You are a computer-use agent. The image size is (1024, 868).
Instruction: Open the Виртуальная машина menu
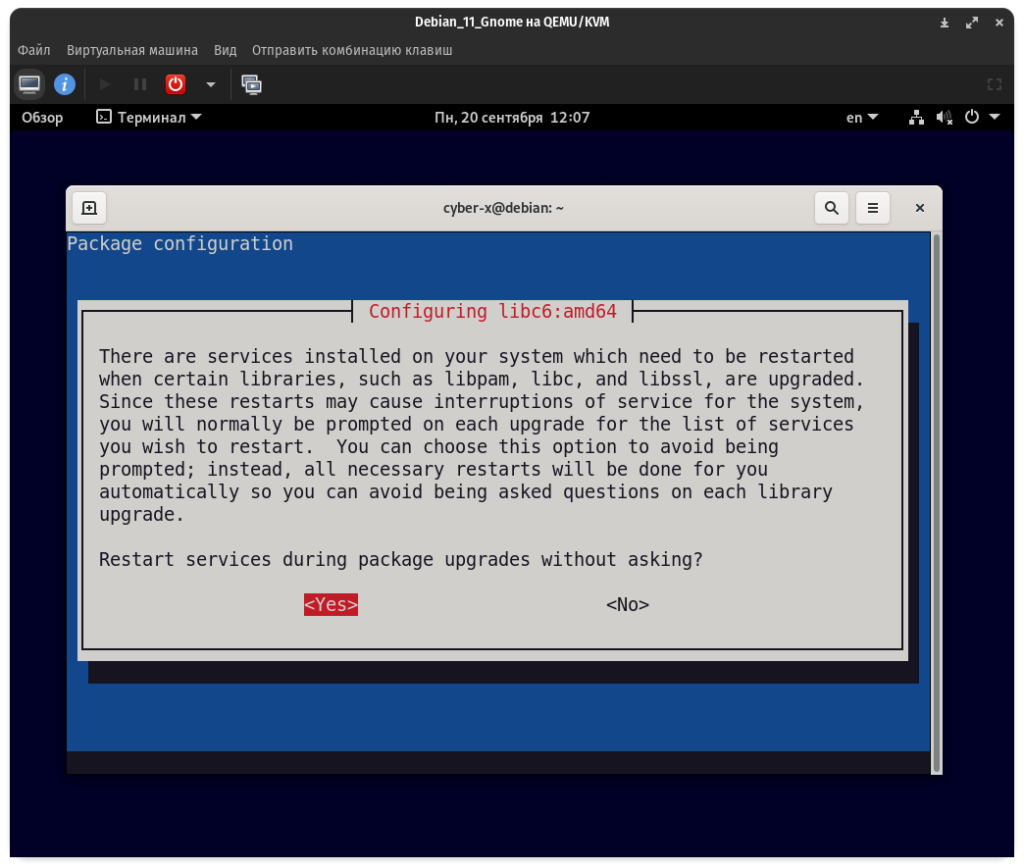pyautogui.click(x=132, y=50)
